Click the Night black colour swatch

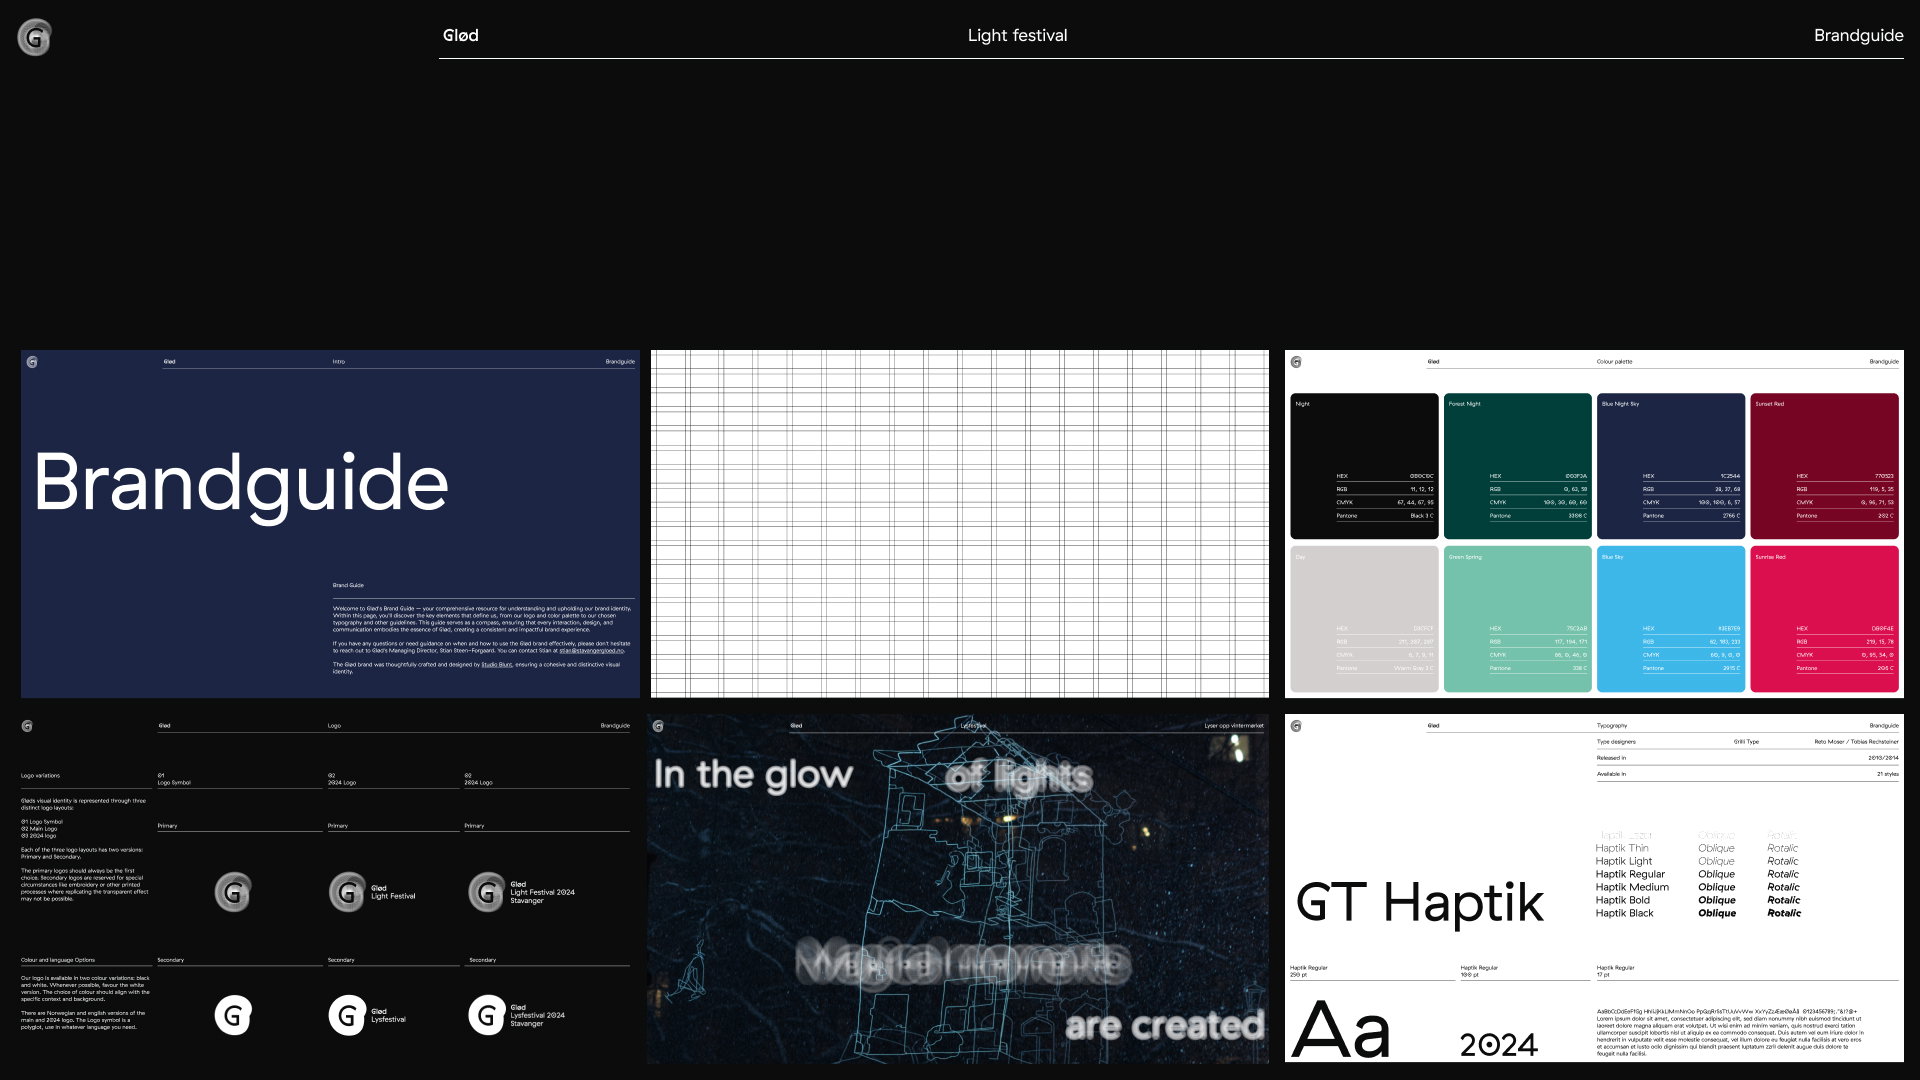tap(1364, 466)
